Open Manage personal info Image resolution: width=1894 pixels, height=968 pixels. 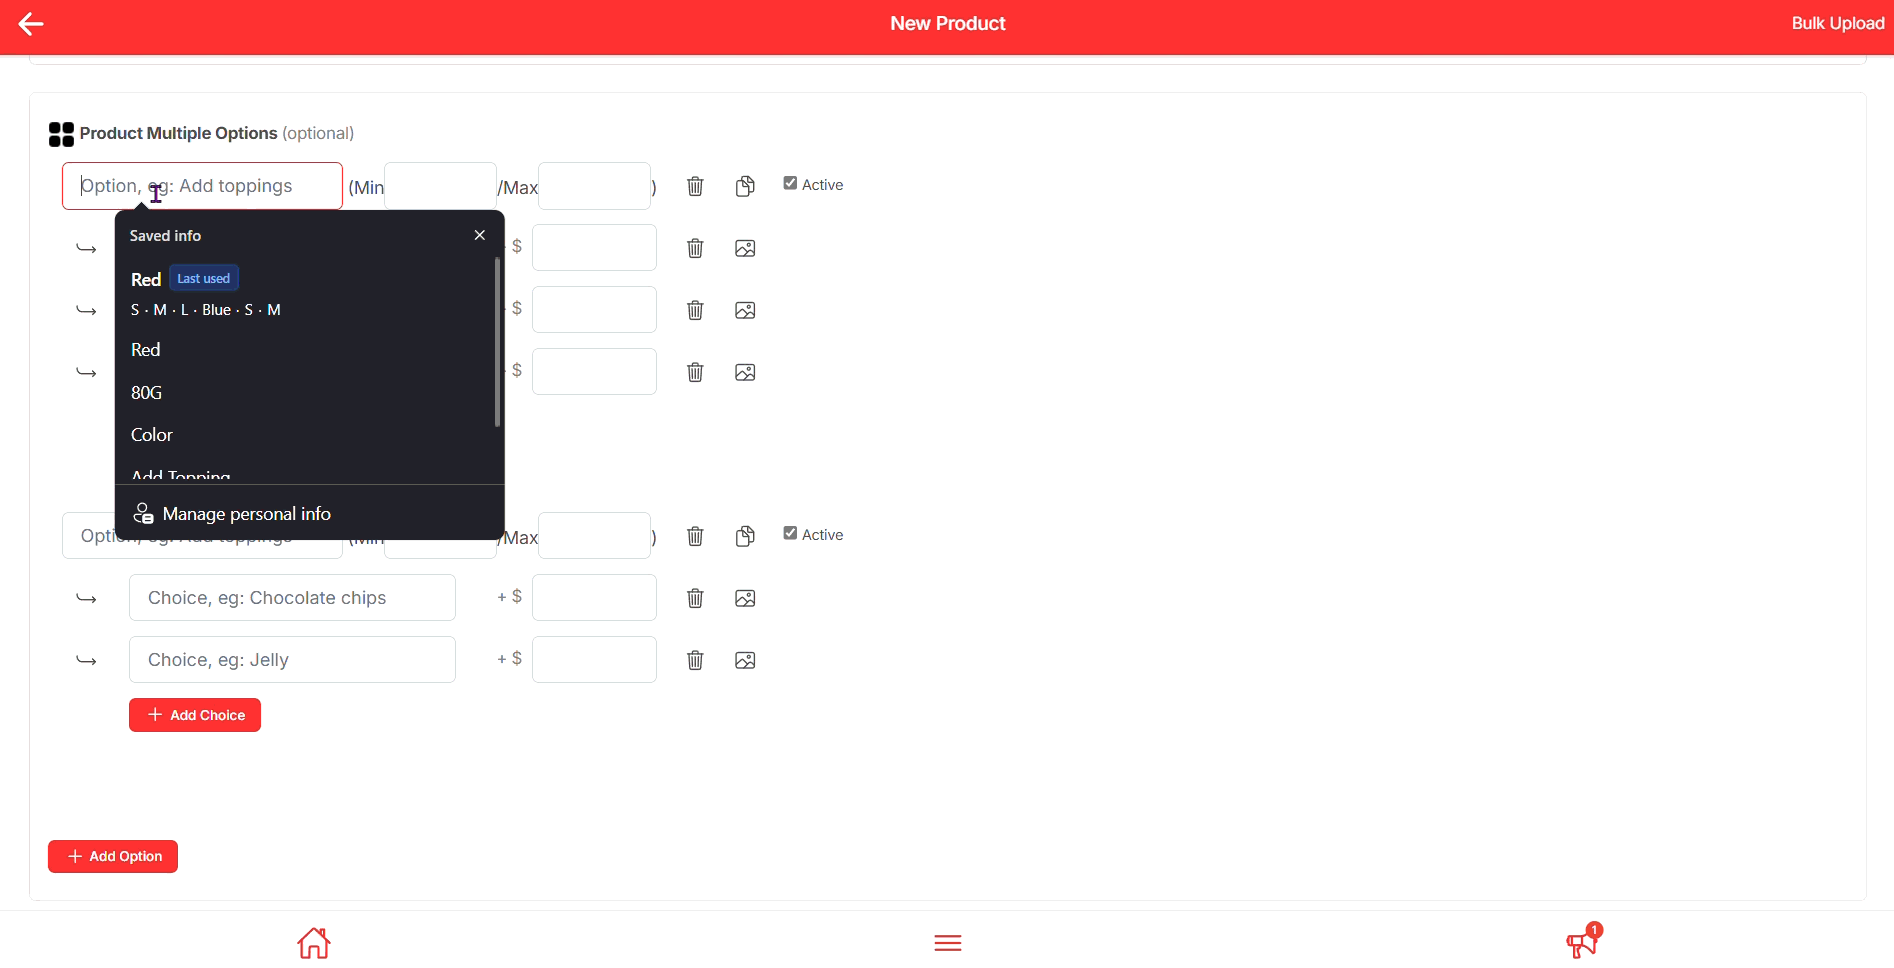tap(246, 514)
